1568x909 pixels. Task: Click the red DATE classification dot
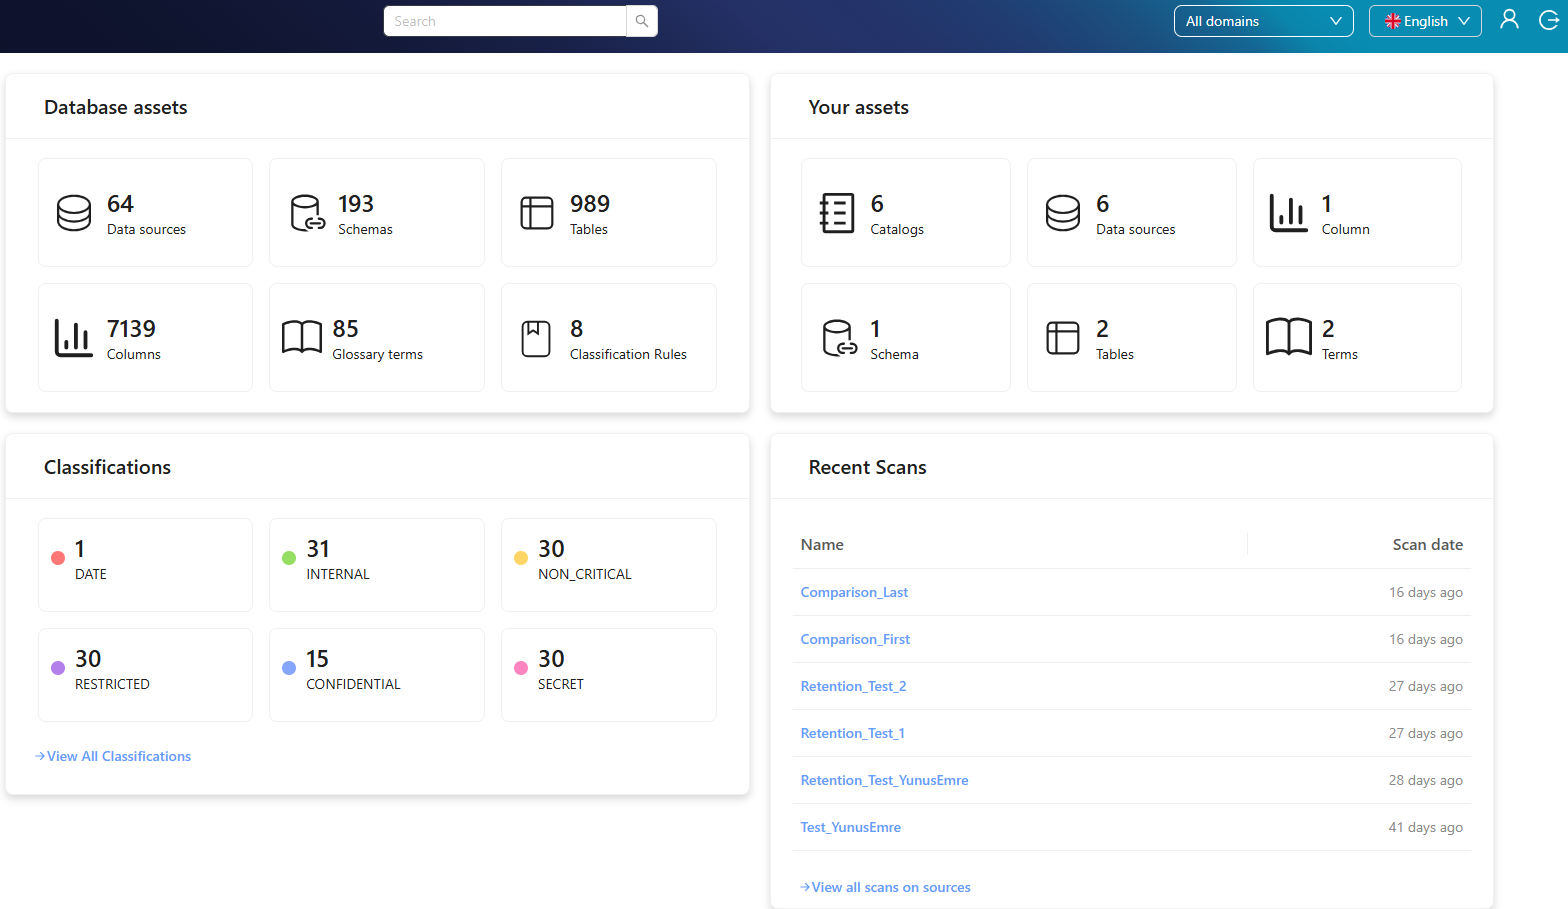click(x=58, y=558)
